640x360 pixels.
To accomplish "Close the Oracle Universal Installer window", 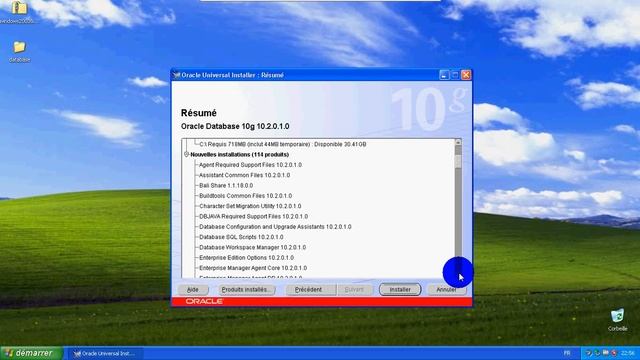I will point(466,75).
